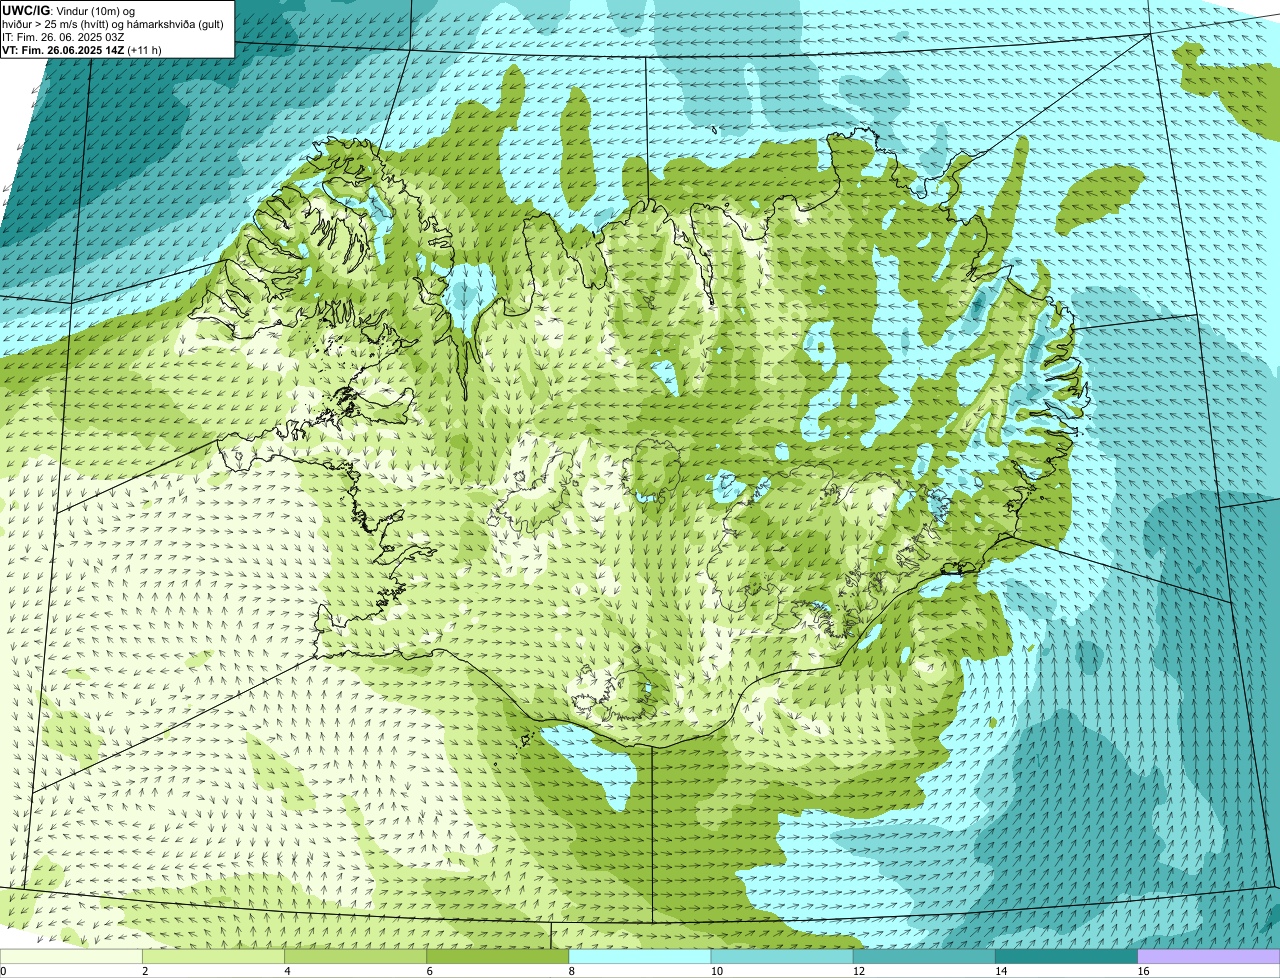The image size is (1280, 978).
Task: Click the '8' label under the color scale
Action: point(571,971)
